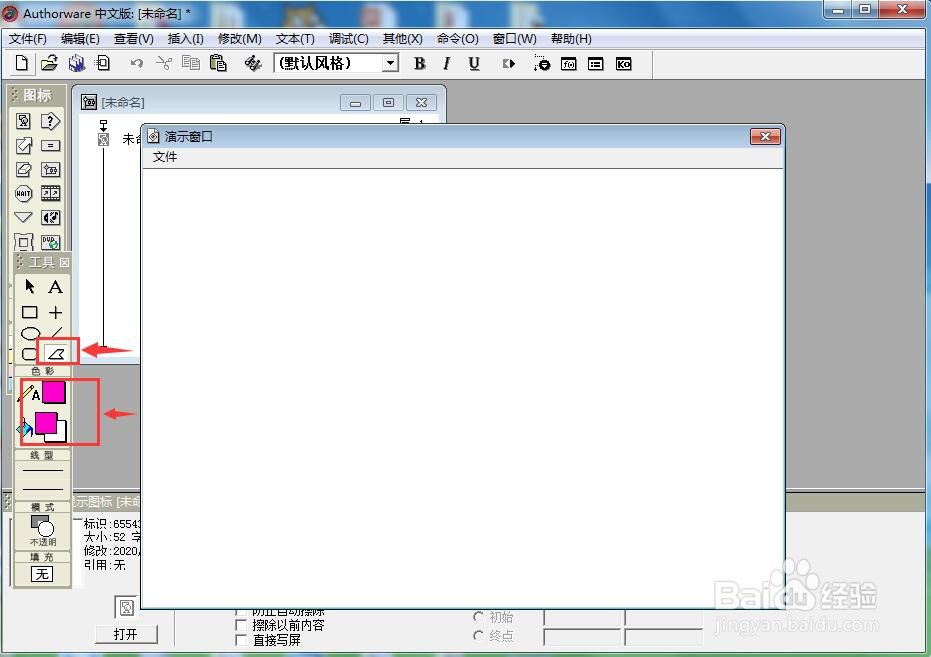
Task: Open the 文本(T) menu
Action: (x=295, y=39)
